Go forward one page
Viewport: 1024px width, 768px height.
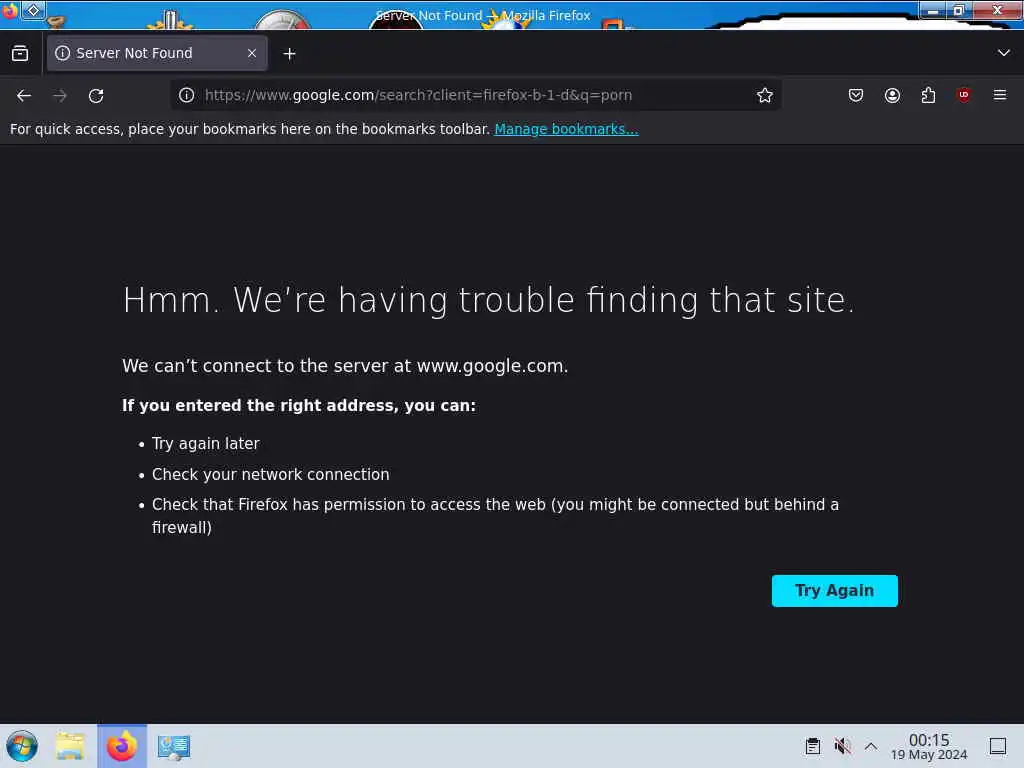(x=60, y=96)
